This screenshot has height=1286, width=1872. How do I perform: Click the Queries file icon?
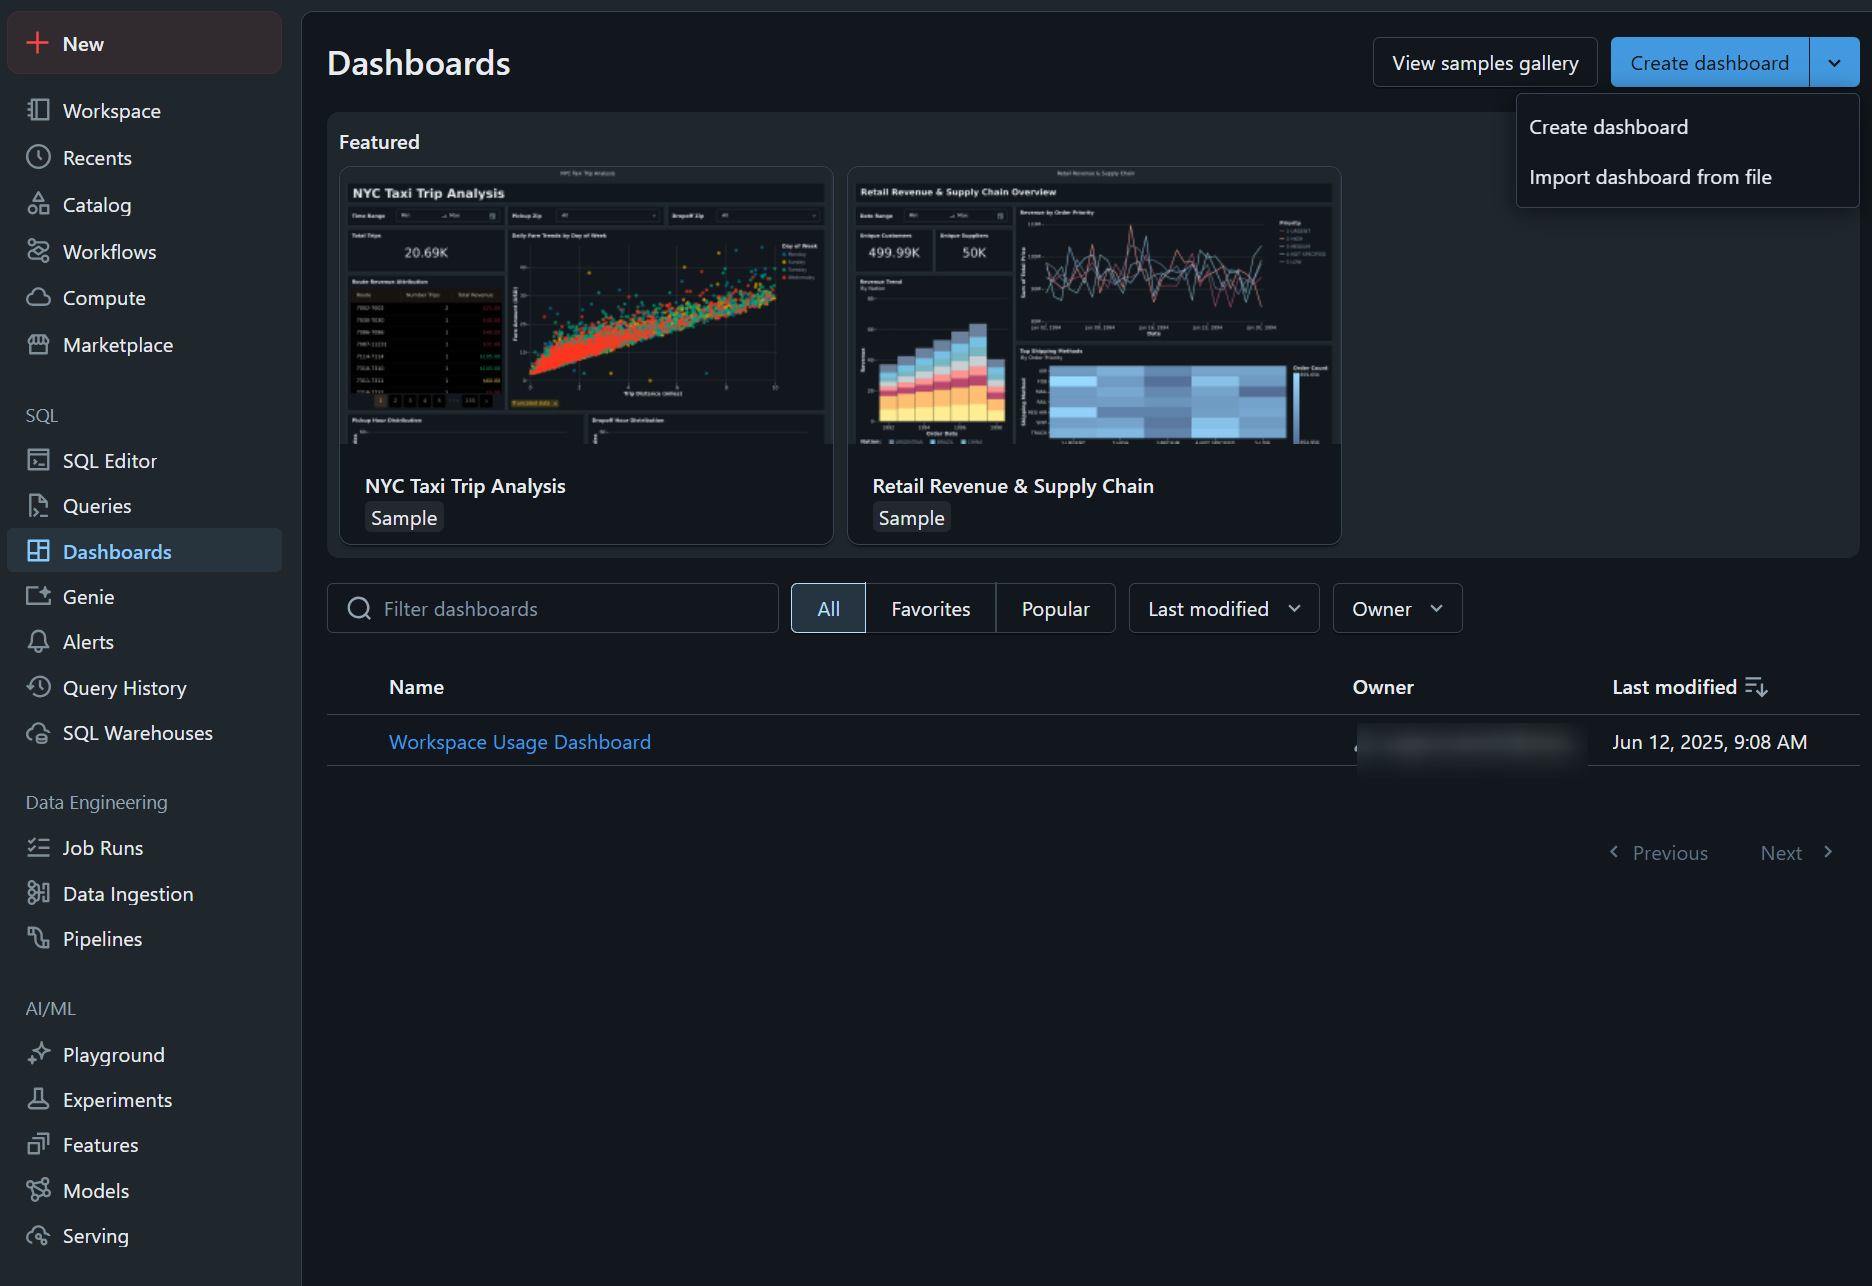click(38, 506)
